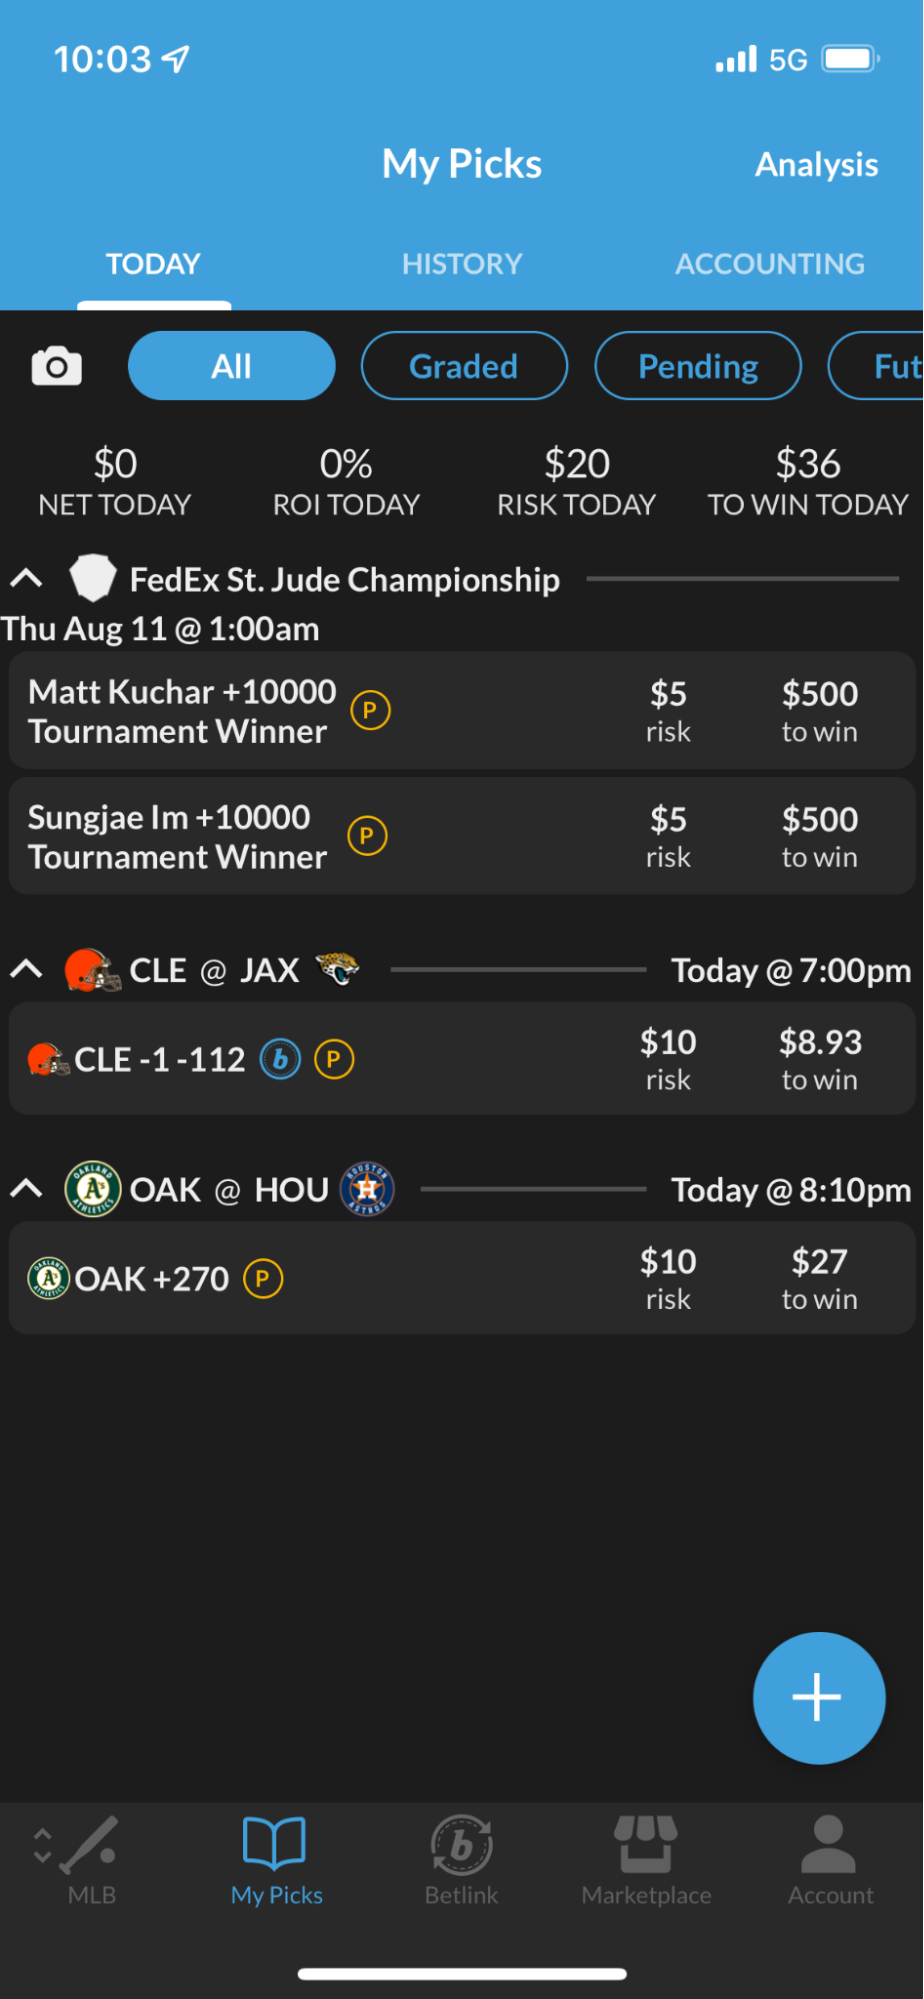The width and height of the screenshot is (924, 1999).
Task: Switch to the ACCOUNTING tab
Action: point(769,264)
